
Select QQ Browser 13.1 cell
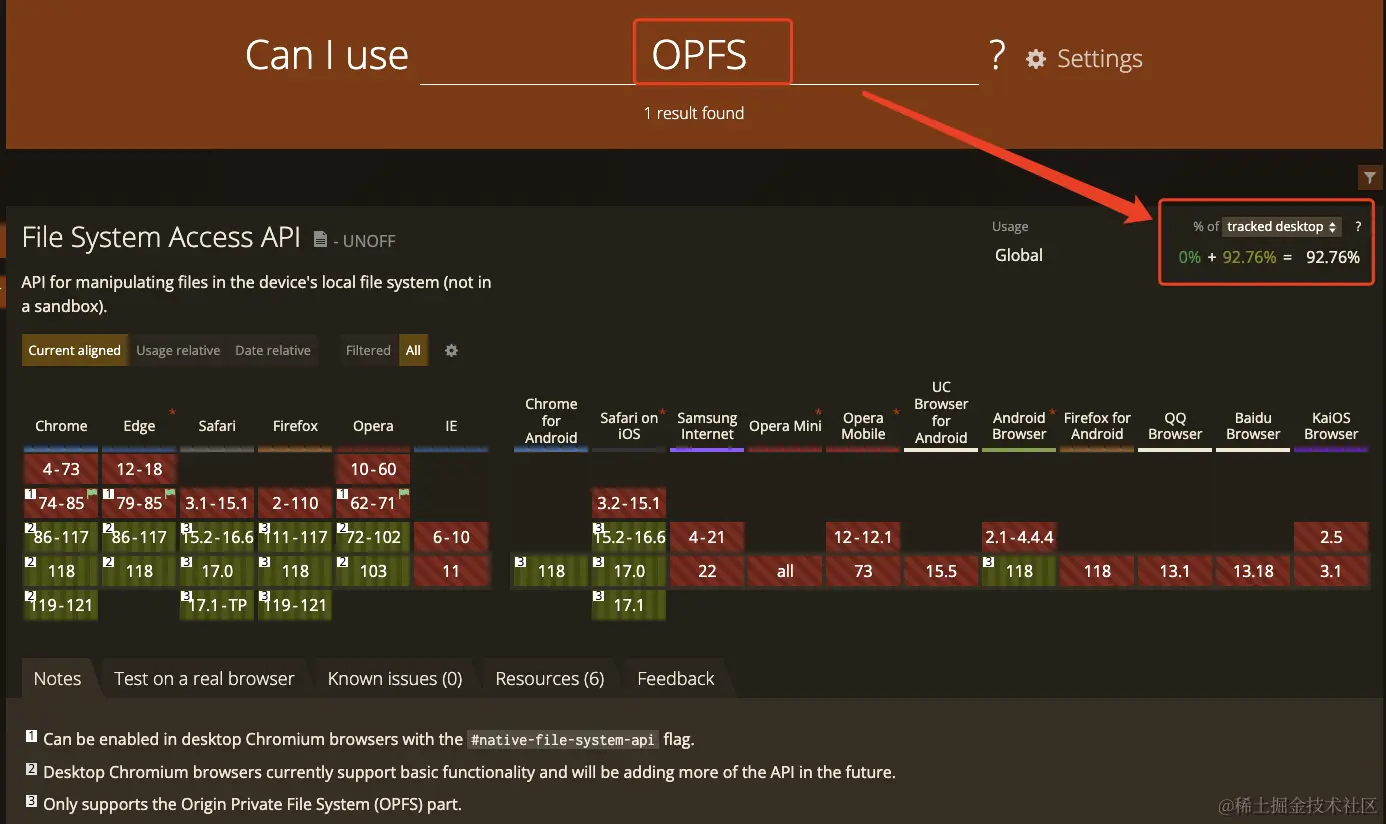[x=1175, y=571]
